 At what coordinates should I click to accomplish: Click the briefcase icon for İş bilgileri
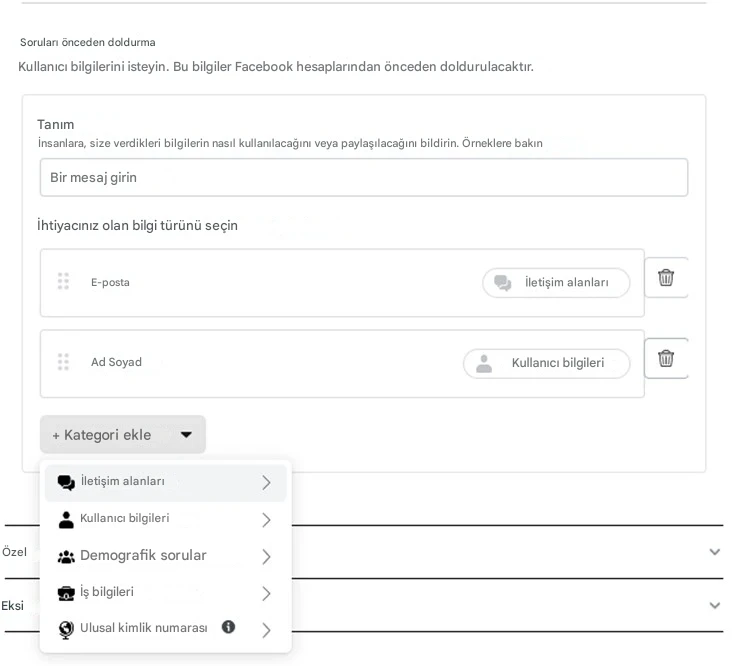(66, 593)
